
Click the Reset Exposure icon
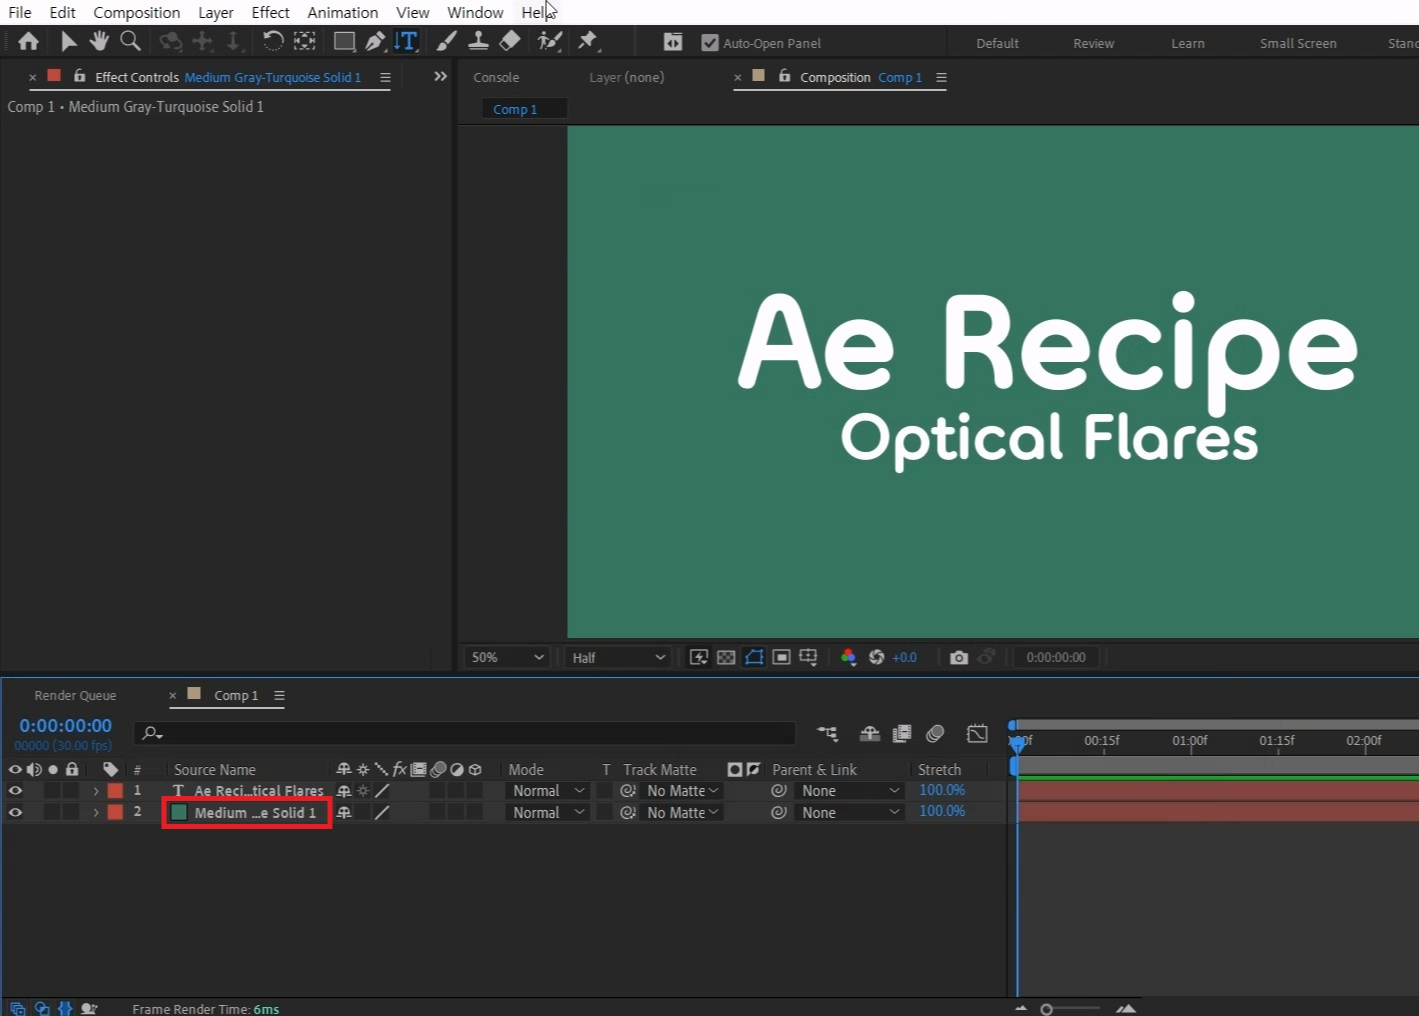[876, 657]
